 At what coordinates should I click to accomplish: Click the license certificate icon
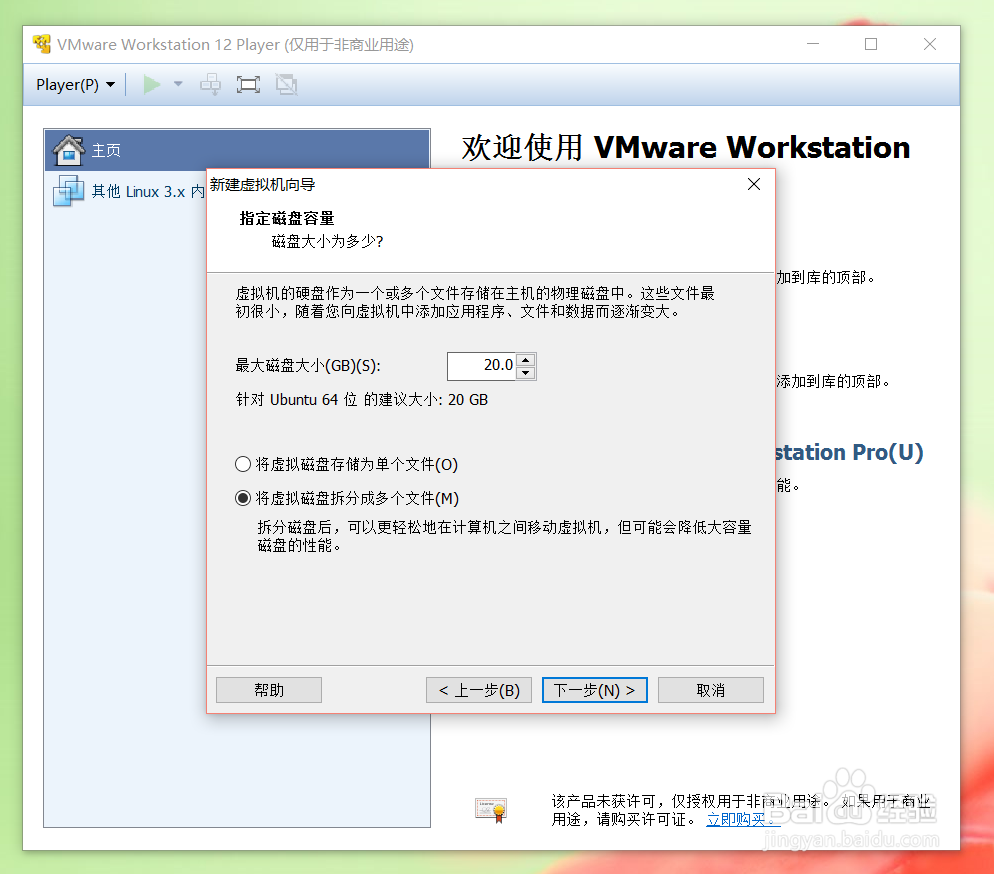(x=491, y=809)
